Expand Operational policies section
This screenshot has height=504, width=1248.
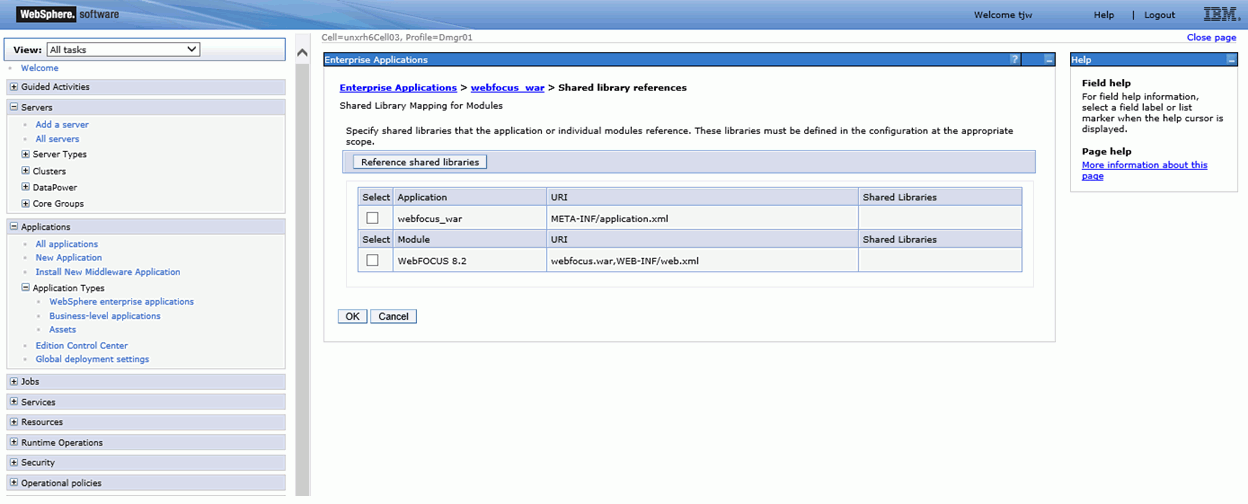[x=13, y=483]
